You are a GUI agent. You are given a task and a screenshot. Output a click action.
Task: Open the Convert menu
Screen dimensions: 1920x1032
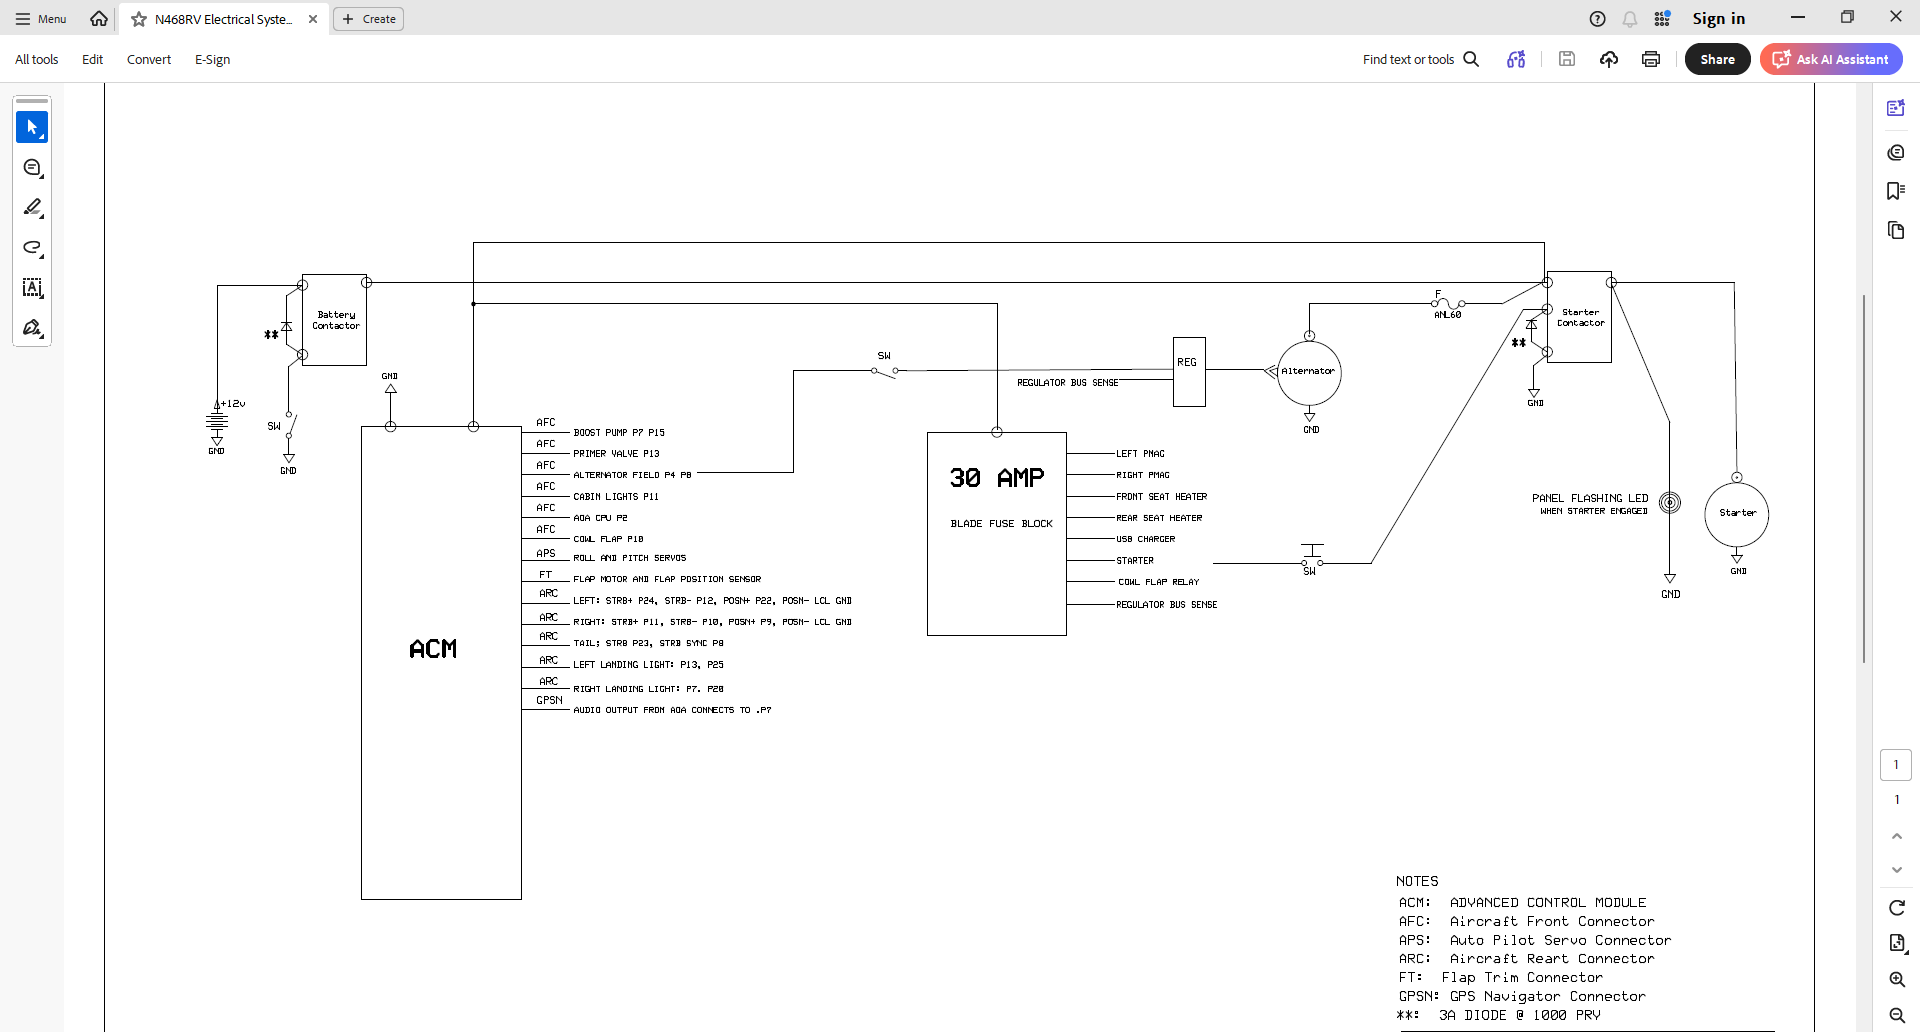148,60
